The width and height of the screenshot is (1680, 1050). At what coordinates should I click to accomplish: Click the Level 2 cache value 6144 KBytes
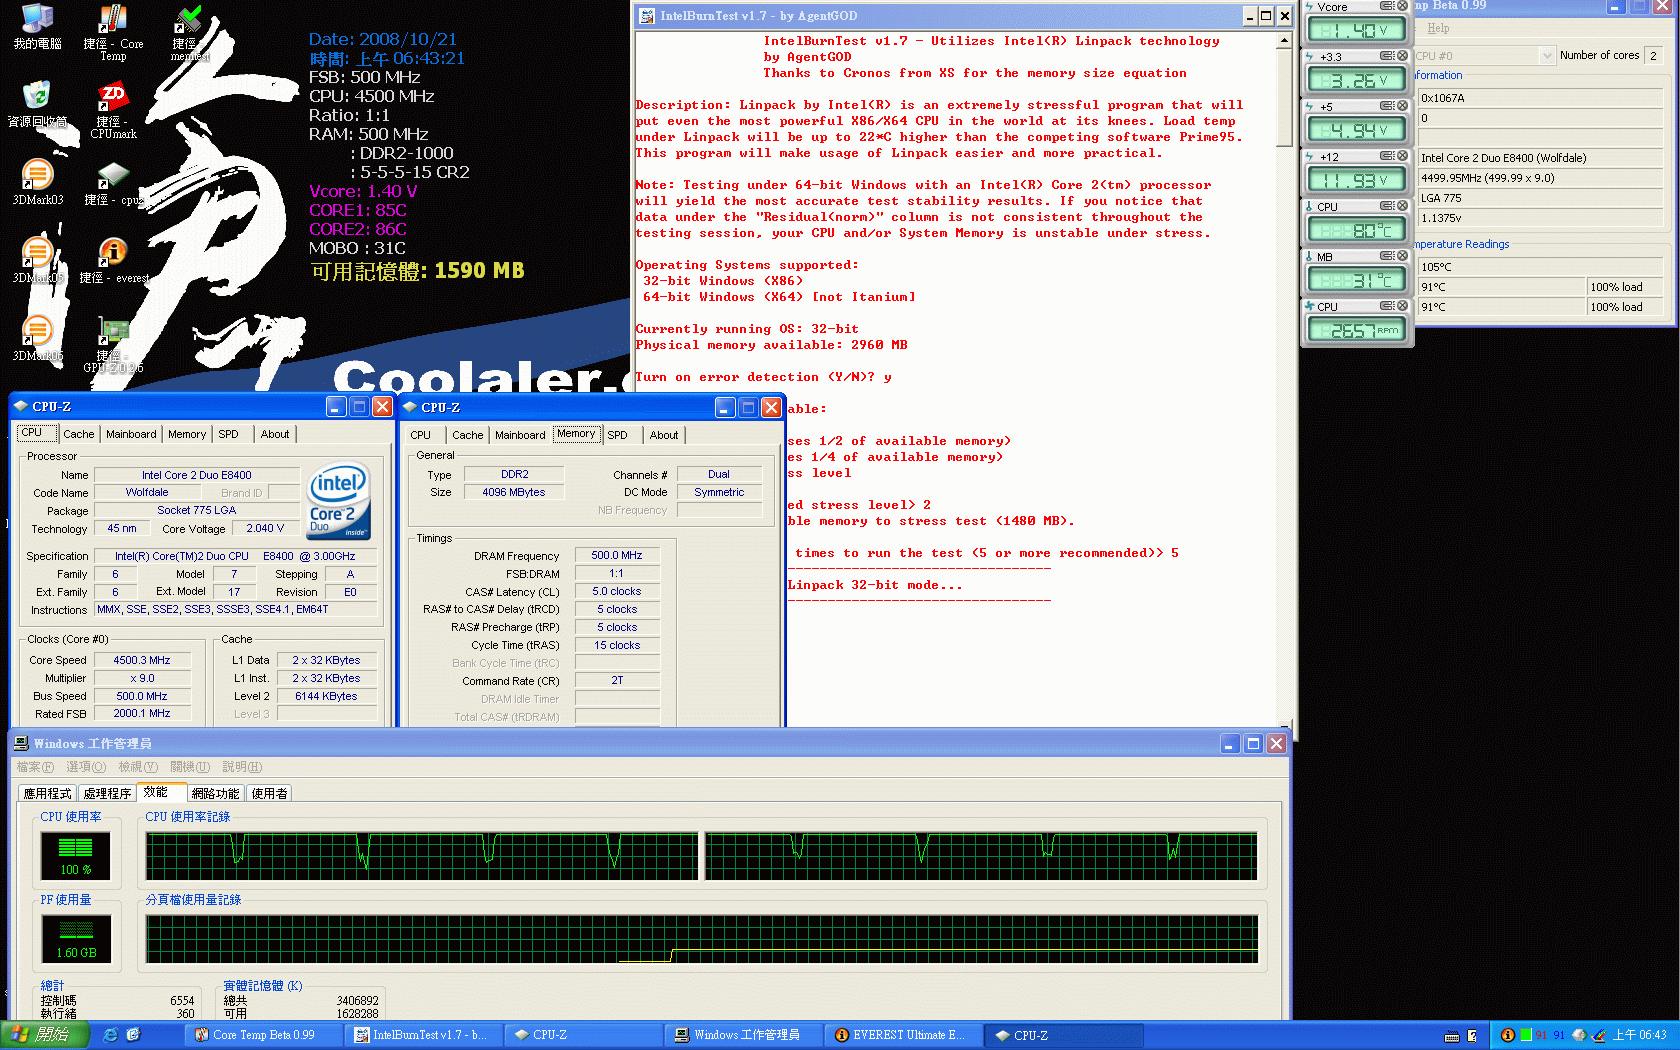click(x=326, y=696)
